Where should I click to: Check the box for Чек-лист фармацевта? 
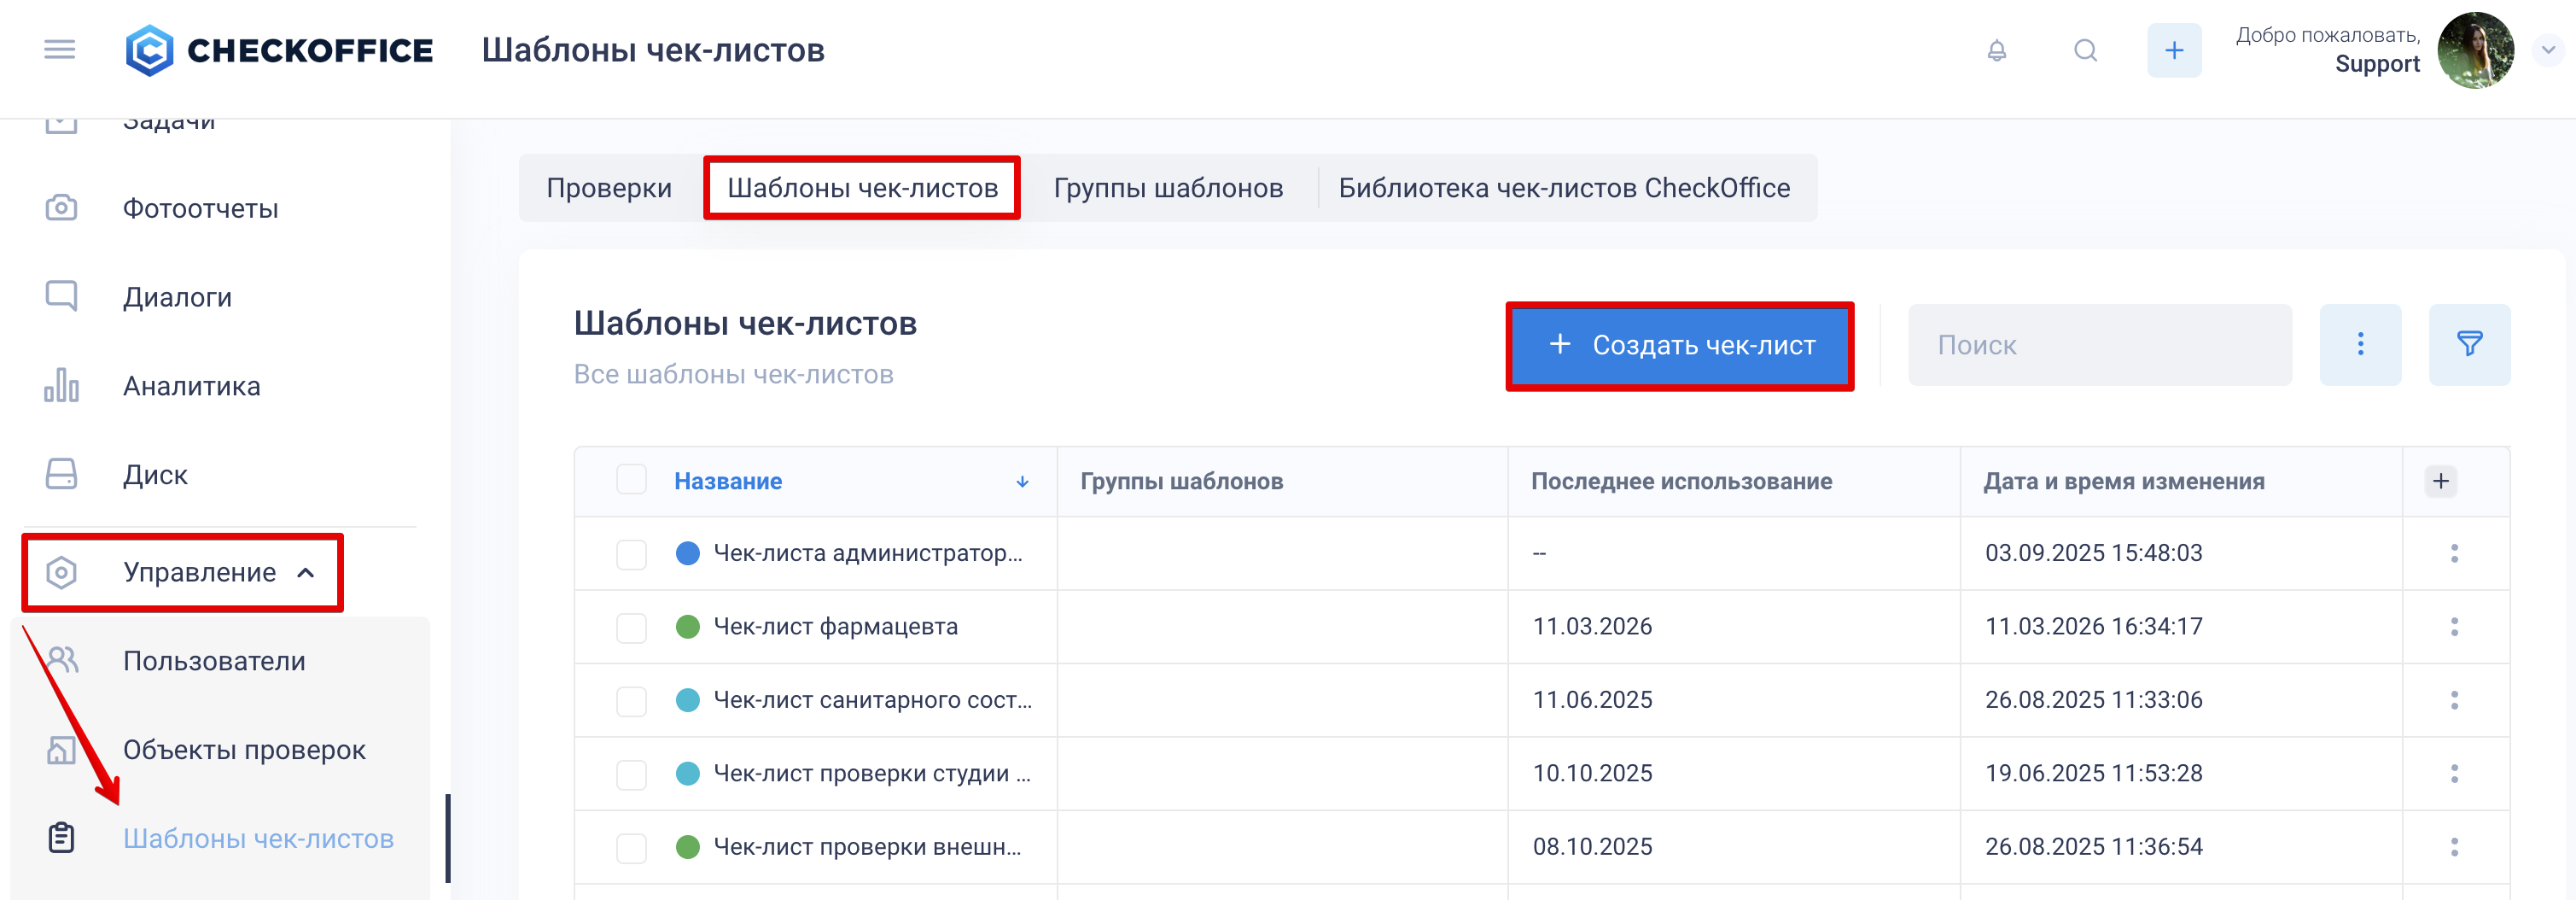[631, 628]
